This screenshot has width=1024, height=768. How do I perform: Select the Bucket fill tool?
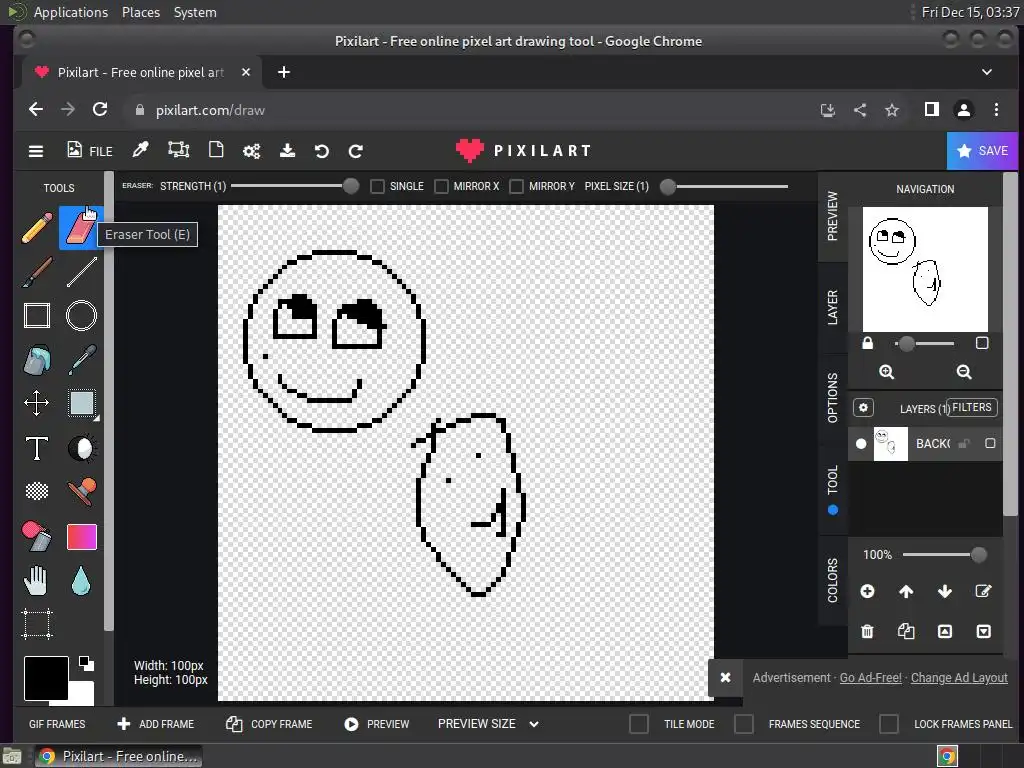37,360
